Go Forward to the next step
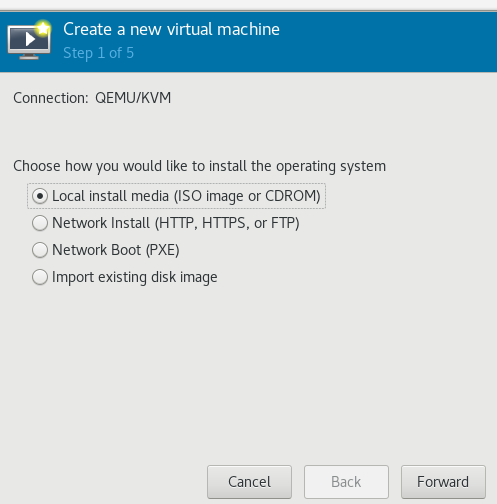497x504 pixels. 443,482
